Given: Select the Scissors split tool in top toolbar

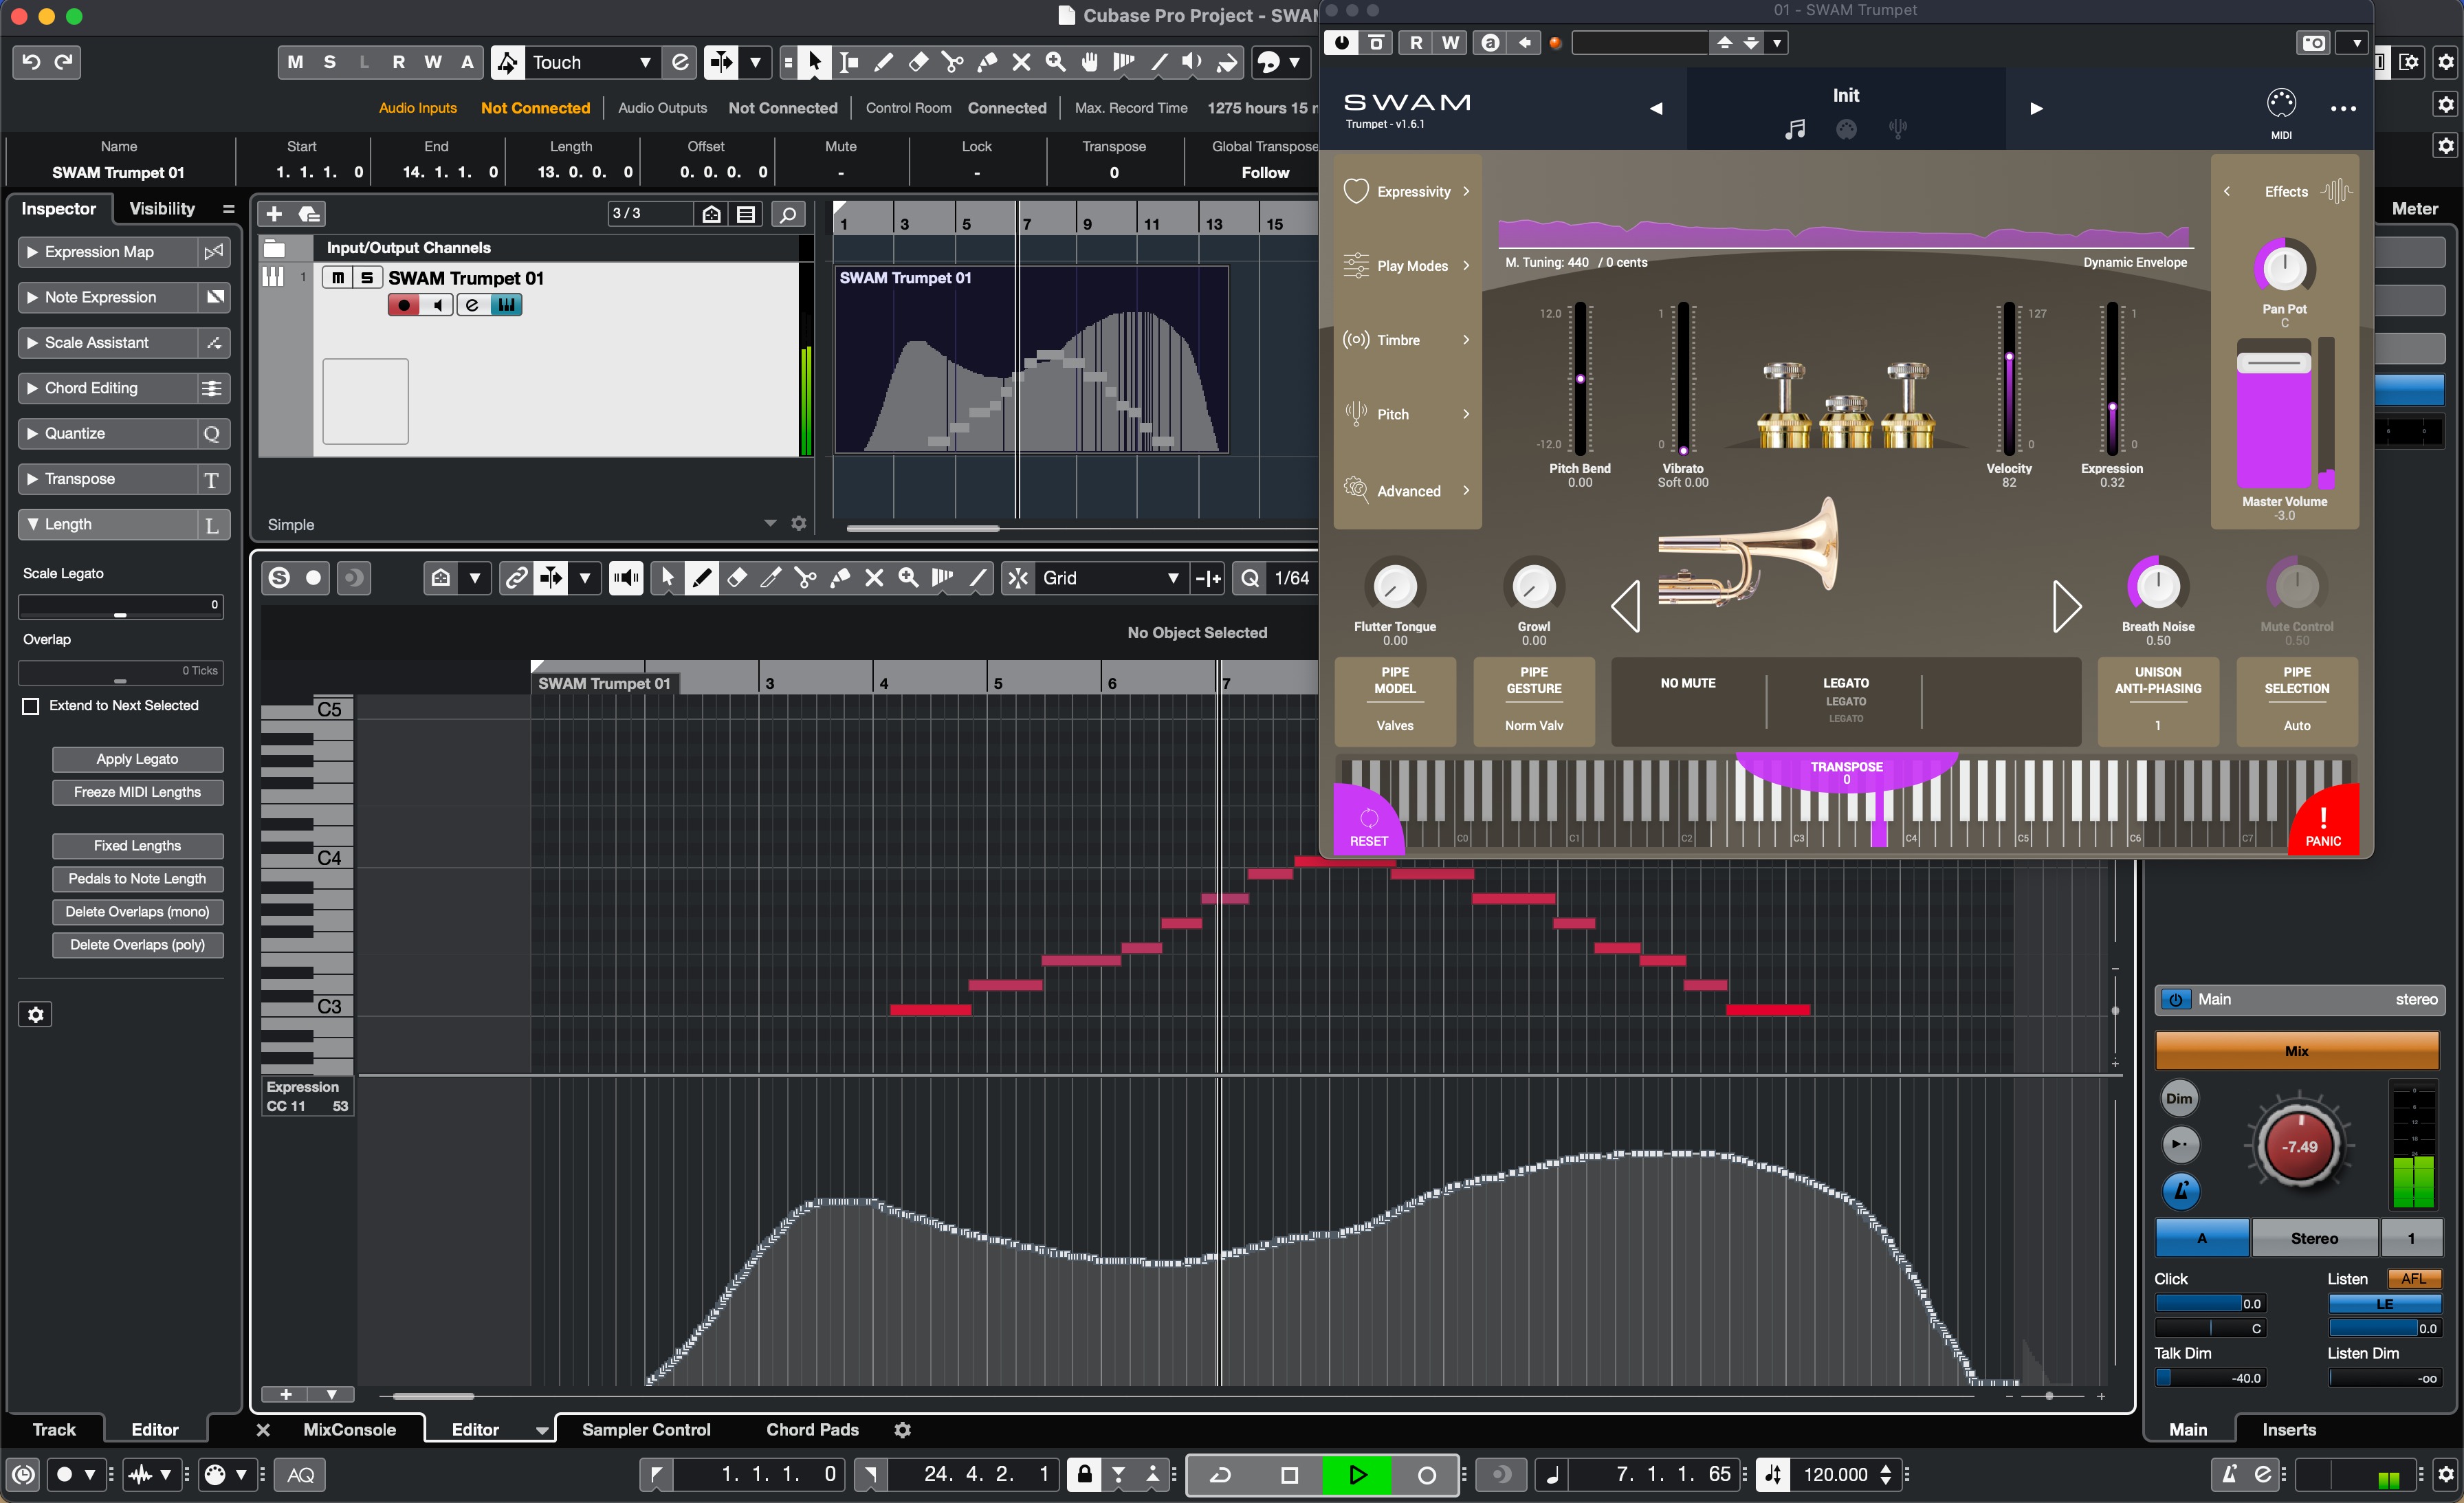Looking at the screenshot, I should (953, 63).
